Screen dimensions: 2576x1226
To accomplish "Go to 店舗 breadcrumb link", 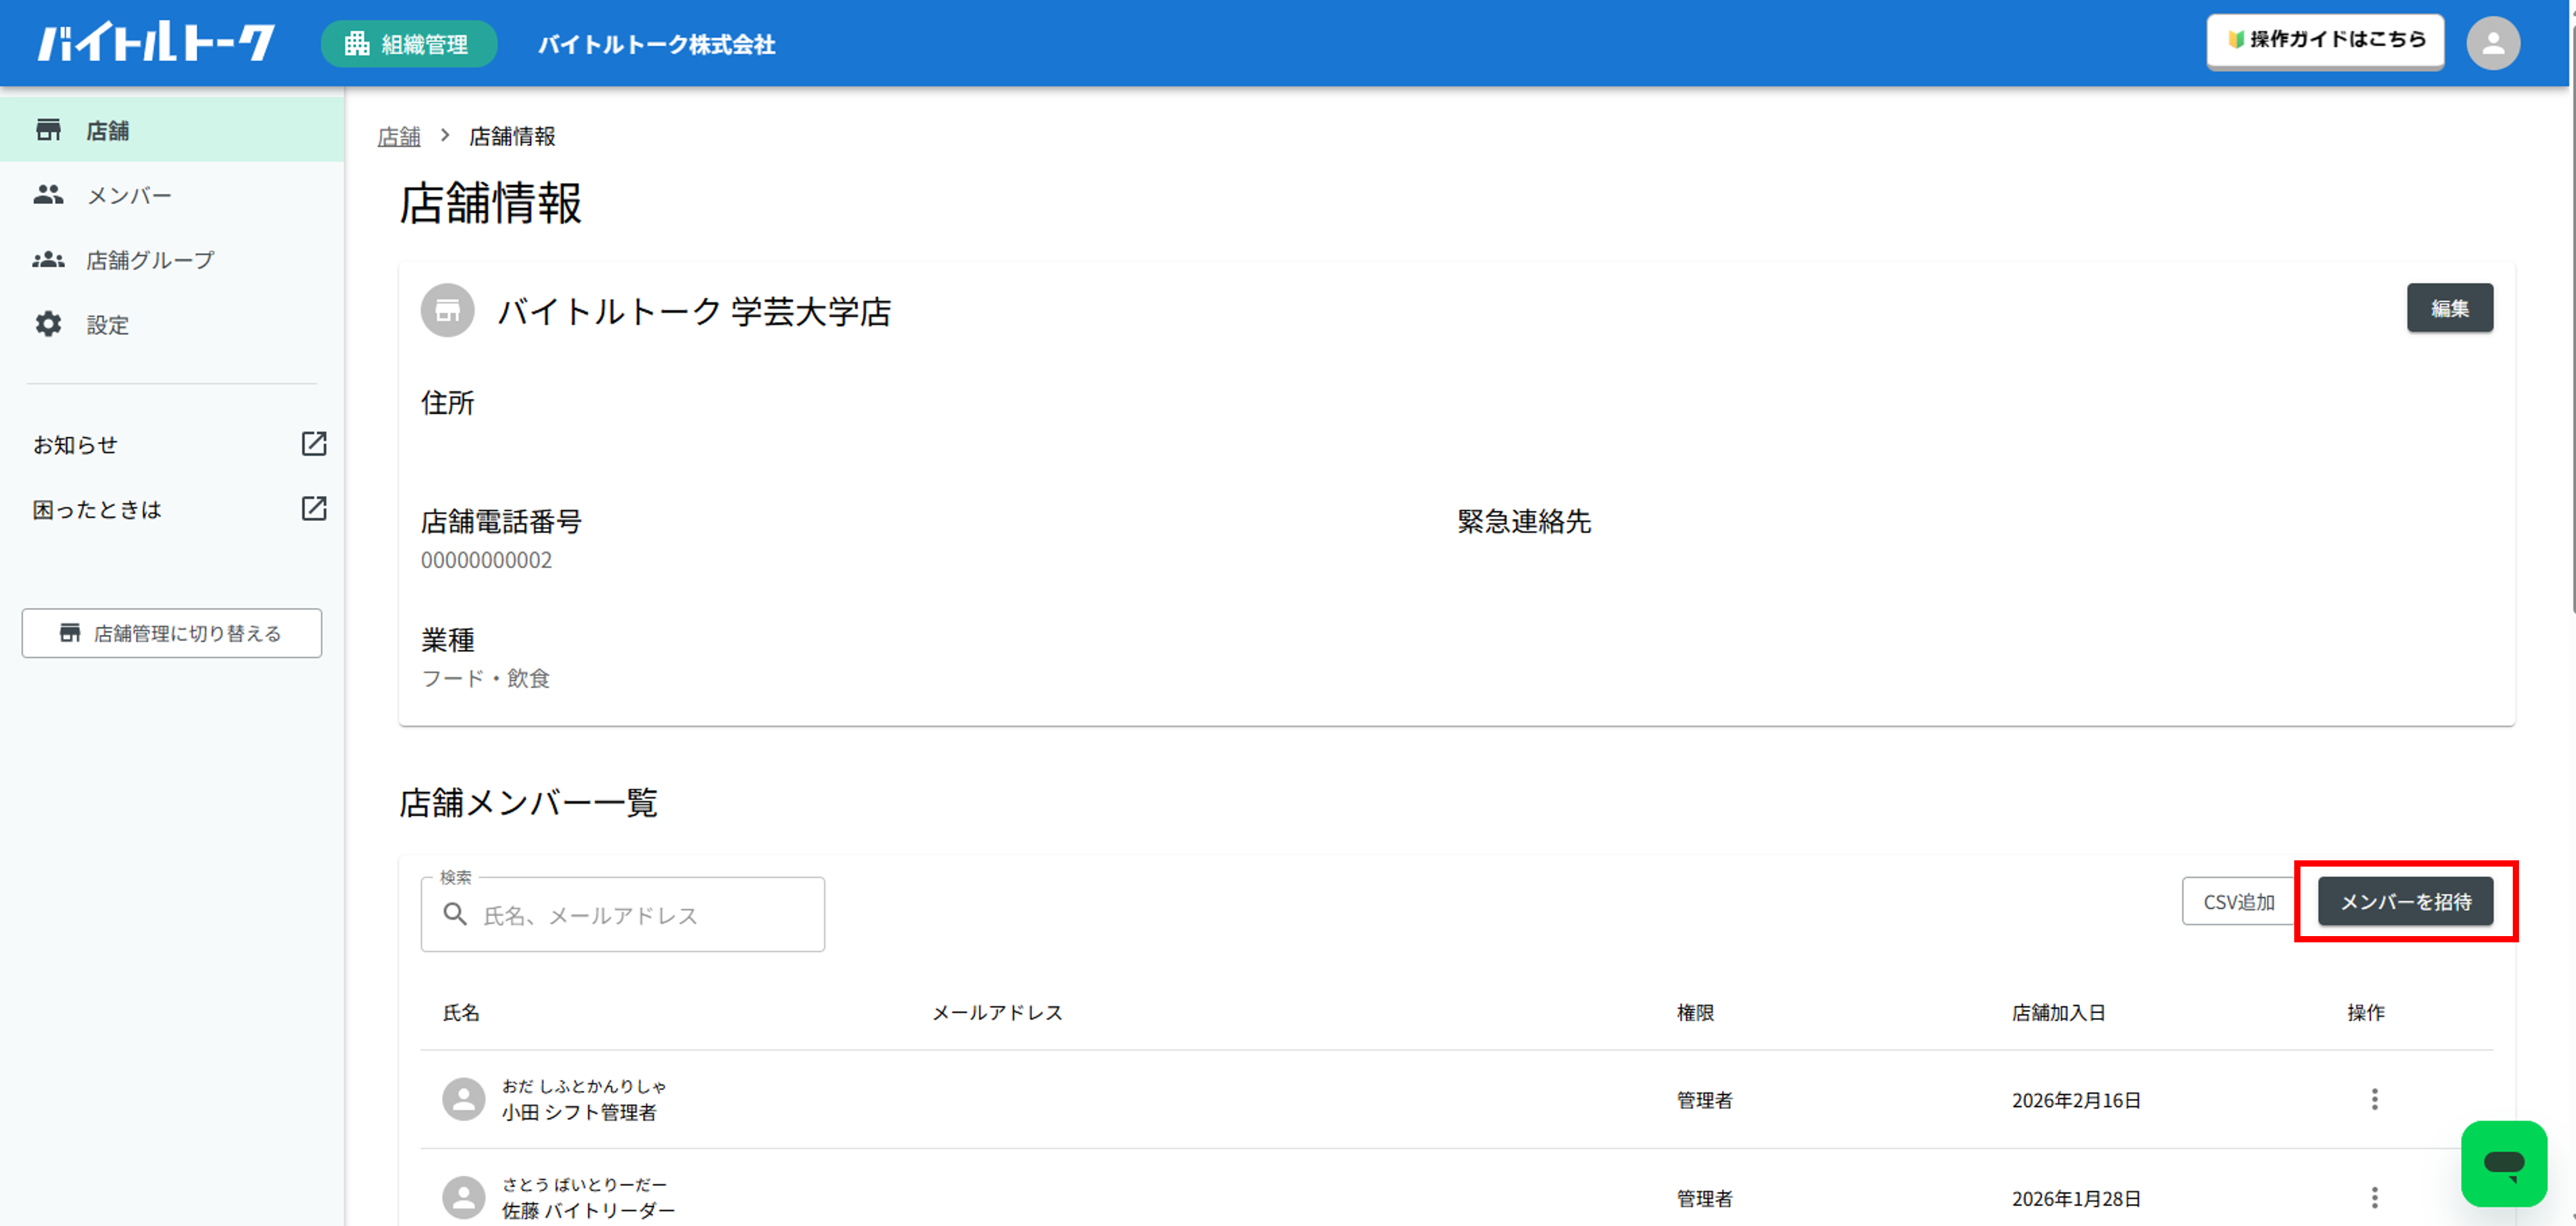I will coord(399,136).
